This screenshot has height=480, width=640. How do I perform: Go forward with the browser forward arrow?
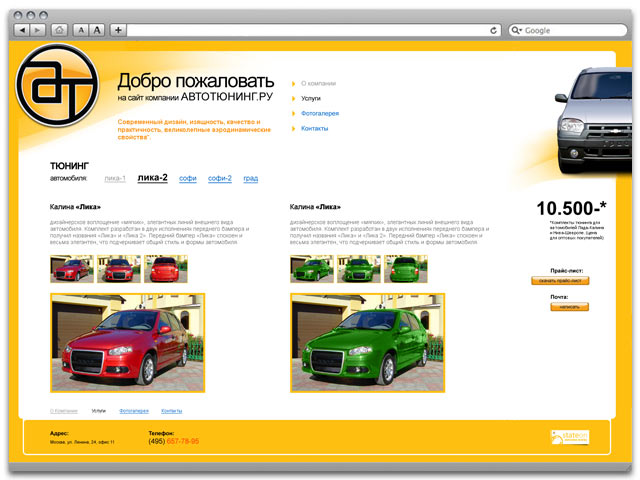point(38,30)
